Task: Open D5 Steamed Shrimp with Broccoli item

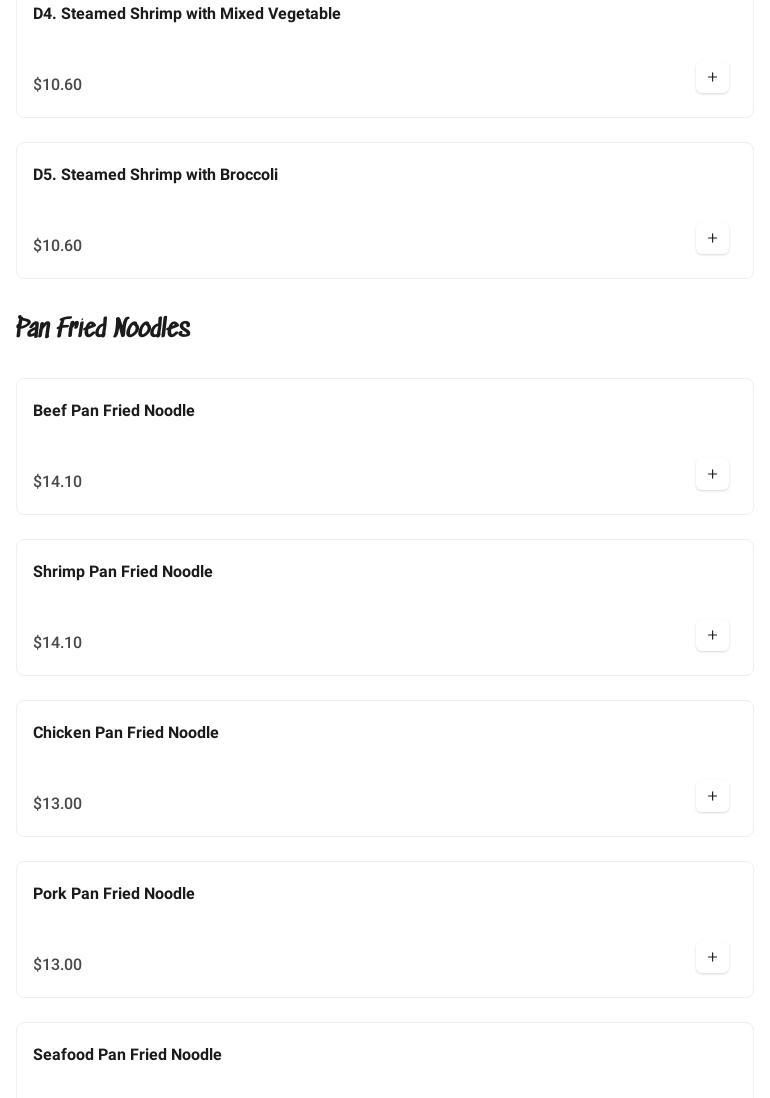Action: coord(155,175)
